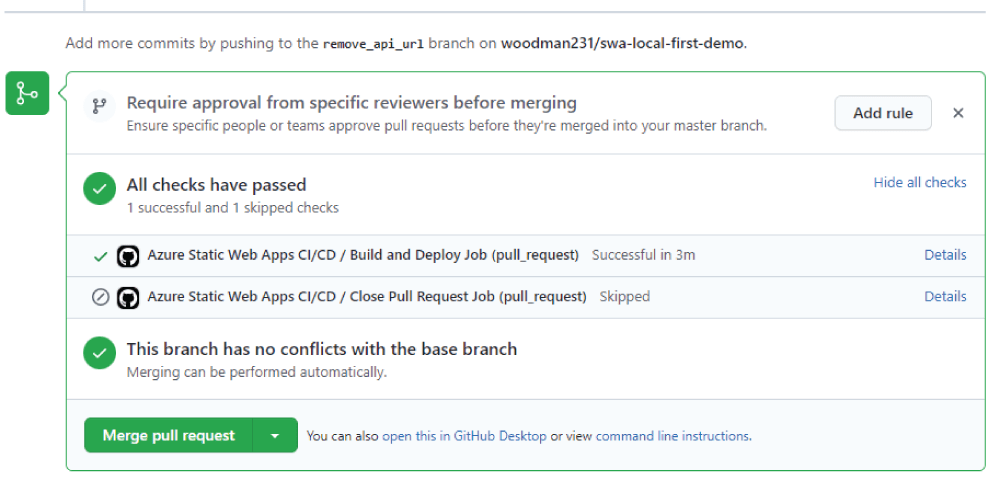Click 'All checks have passed' heading
This screenshot has height=488, width=1000.
coord(216,185)
